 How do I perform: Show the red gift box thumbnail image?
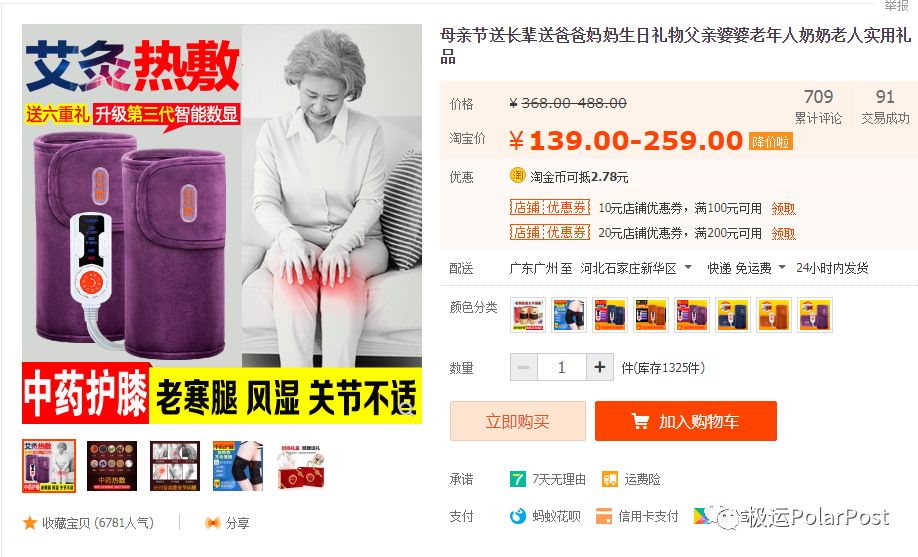click(302, 466)
